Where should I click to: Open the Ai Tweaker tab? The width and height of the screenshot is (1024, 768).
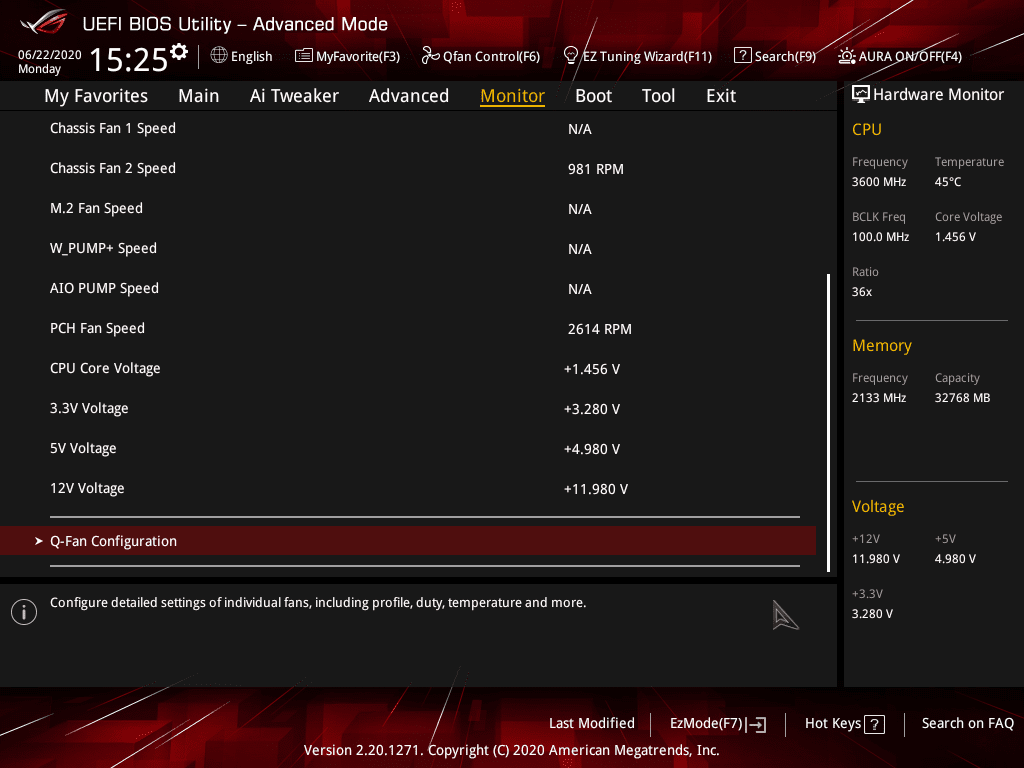[x=294, y=96]
